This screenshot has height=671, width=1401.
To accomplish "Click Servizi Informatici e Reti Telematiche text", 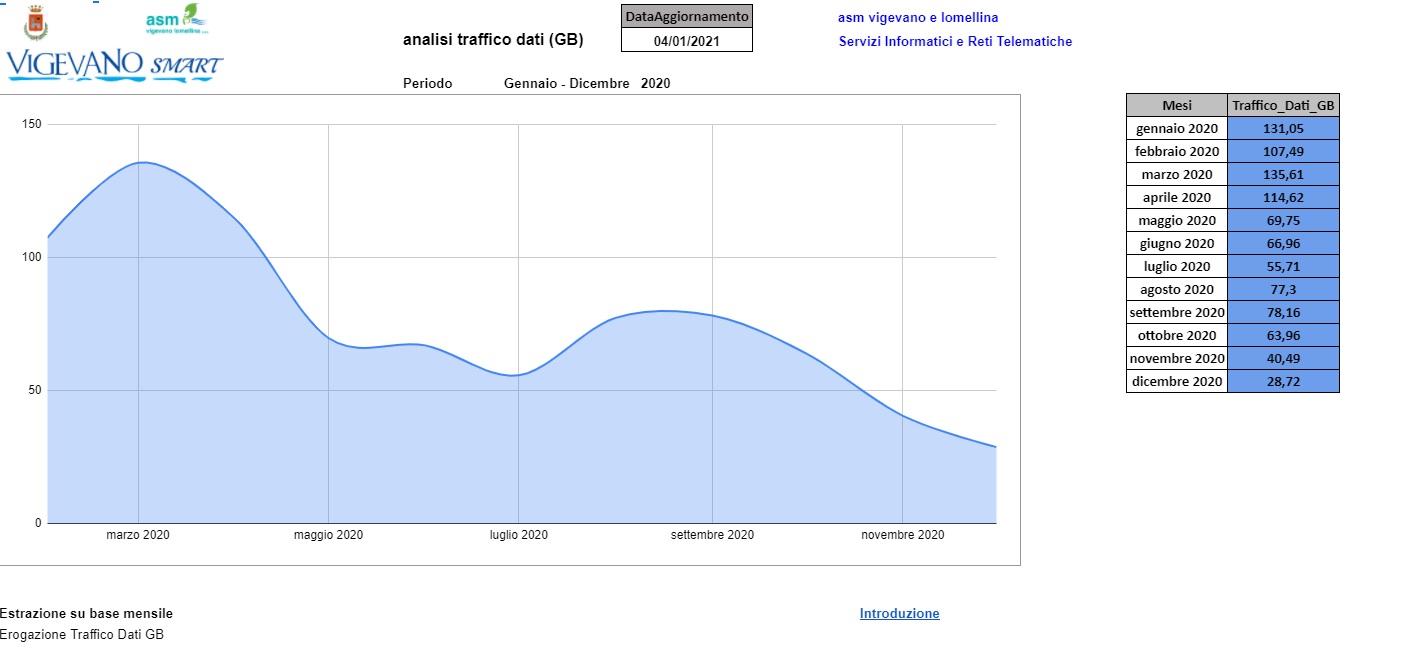I will pyautogui.click(x=955, y=42).
